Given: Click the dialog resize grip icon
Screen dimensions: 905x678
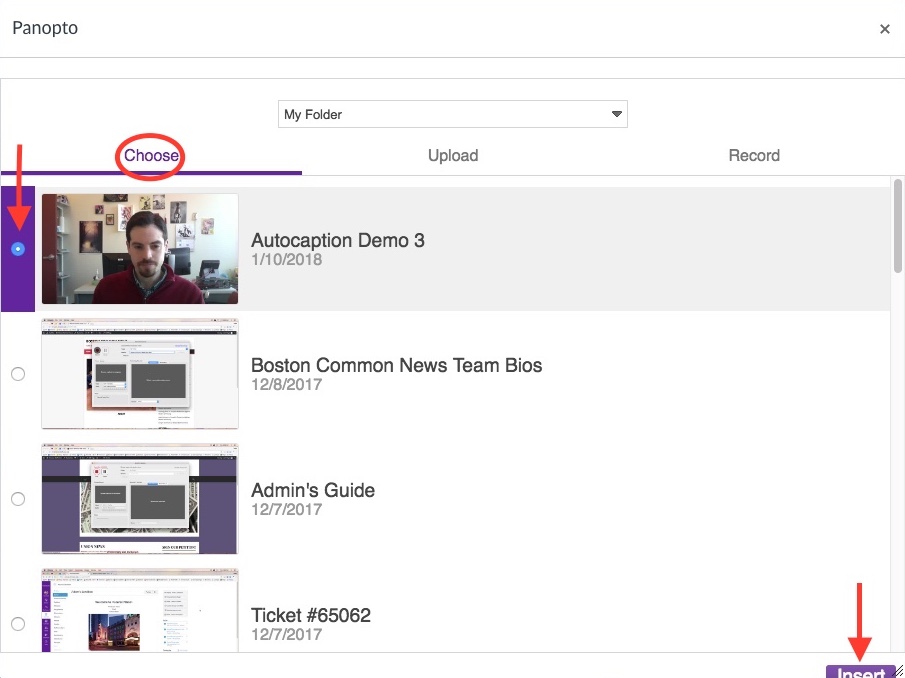Looking at the screenshot, I should pyautogui.click(x=899, y=672).
